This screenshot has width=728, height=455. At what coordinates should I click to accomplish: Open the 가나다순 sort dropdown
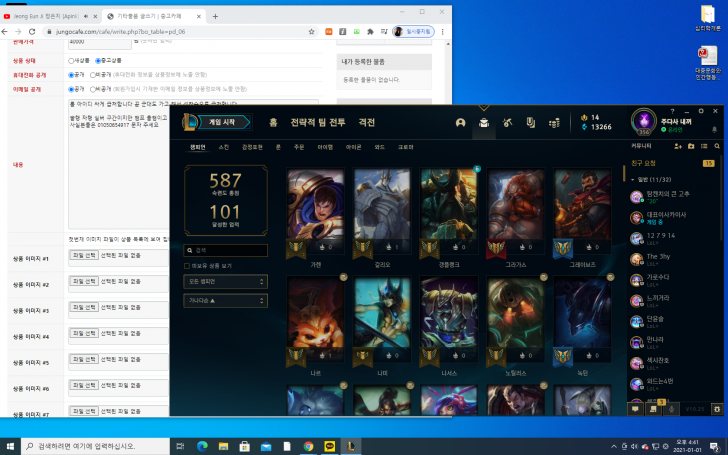[x=226, y=300]
